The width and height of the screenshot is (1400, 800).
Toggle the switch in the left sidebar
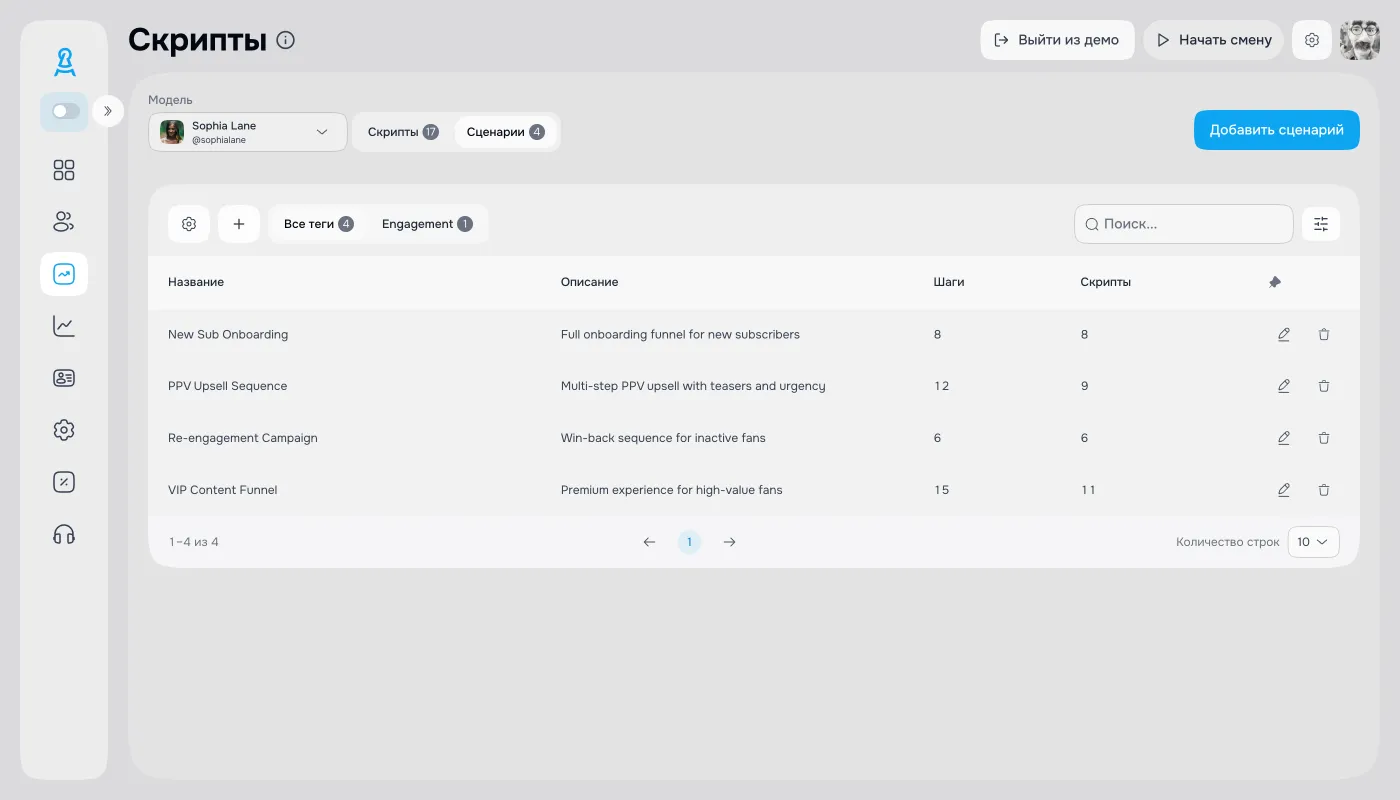point(65,111)
